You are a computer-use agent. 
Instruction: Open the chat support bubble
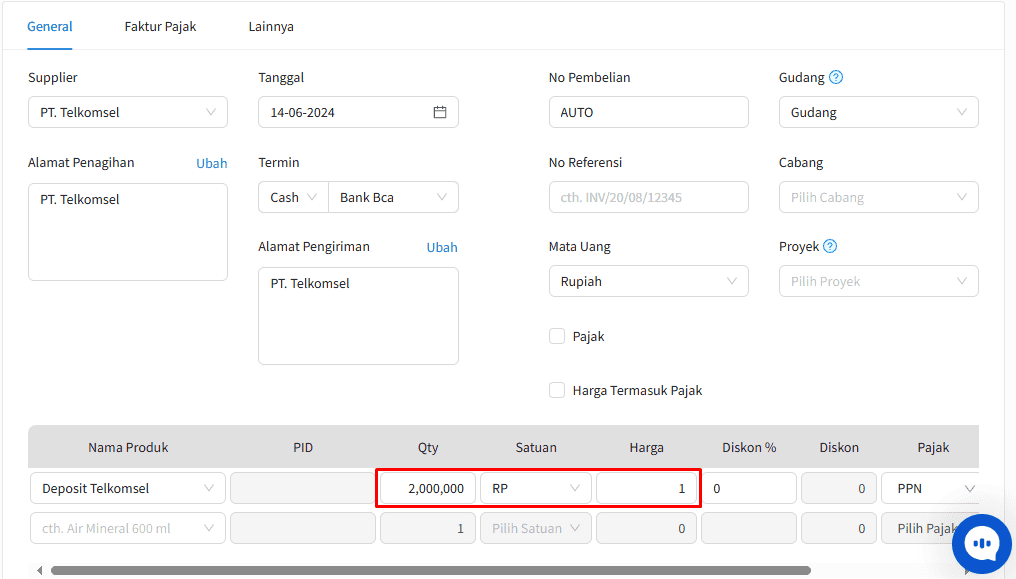(x=982, y=543)
